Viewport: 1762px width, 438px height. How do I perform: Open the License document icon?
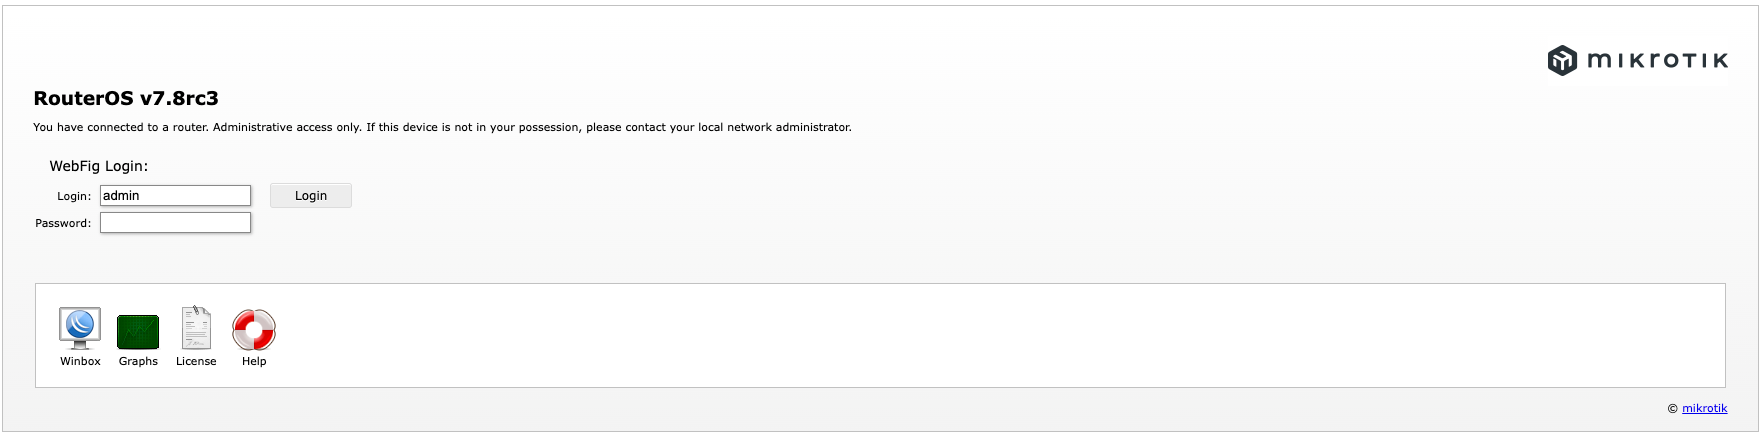[196, 328]
